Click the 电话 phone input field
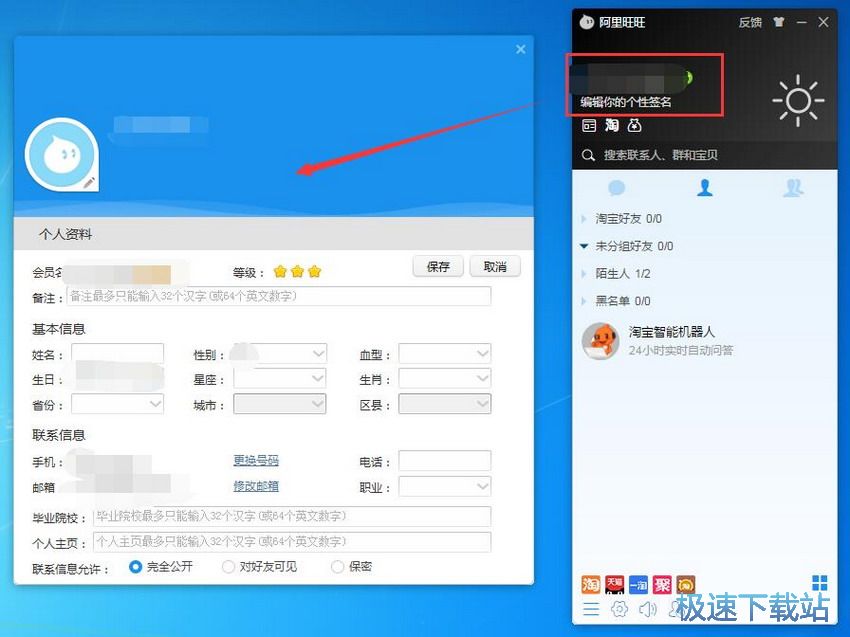The image size is (850, 637). pos(445,461)
